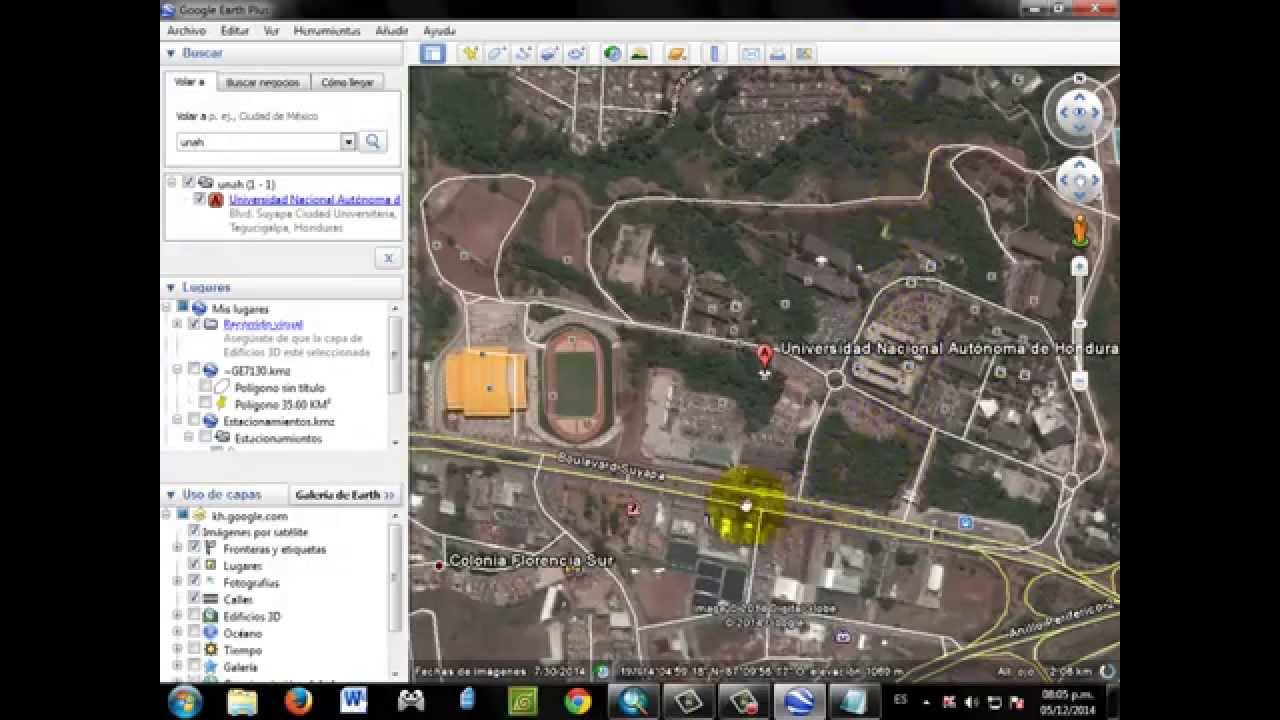This screenshot has width=1280, height=720.
Task: Click the magnifier search button
Action: [x=373, y=142]
